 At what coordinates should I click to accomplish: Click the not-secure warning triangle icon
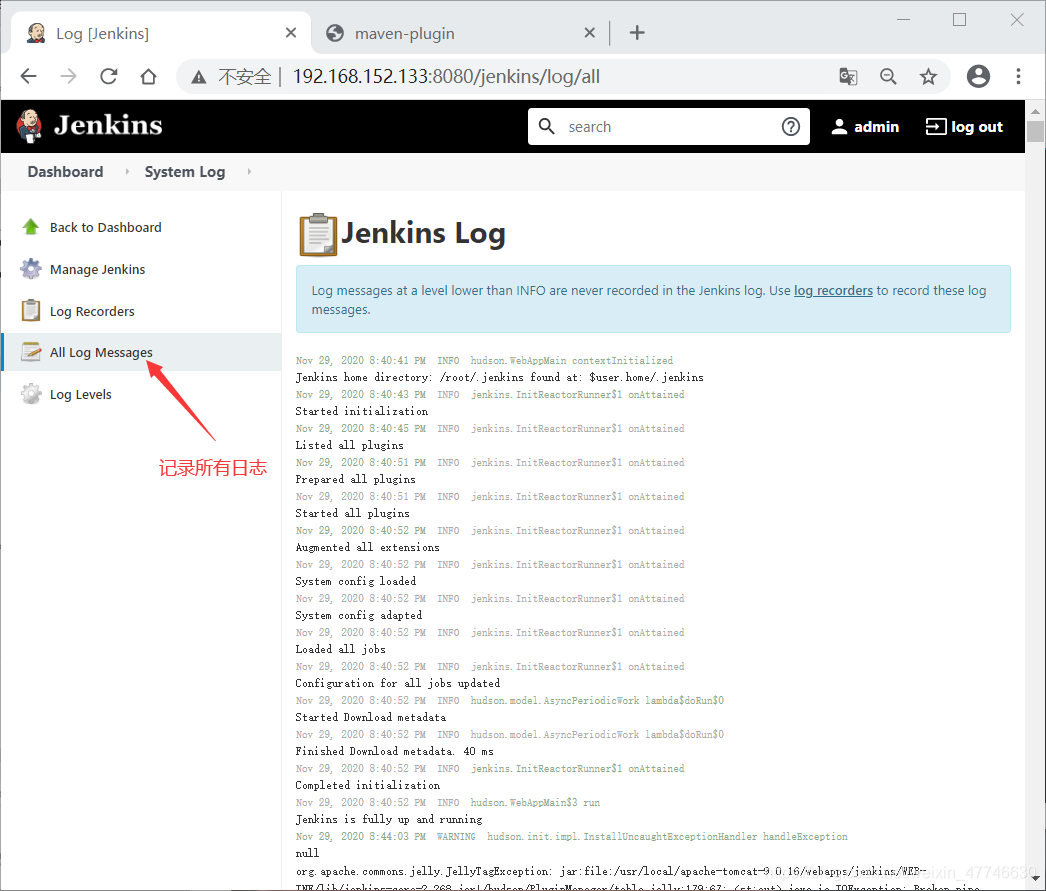(198, 77)
